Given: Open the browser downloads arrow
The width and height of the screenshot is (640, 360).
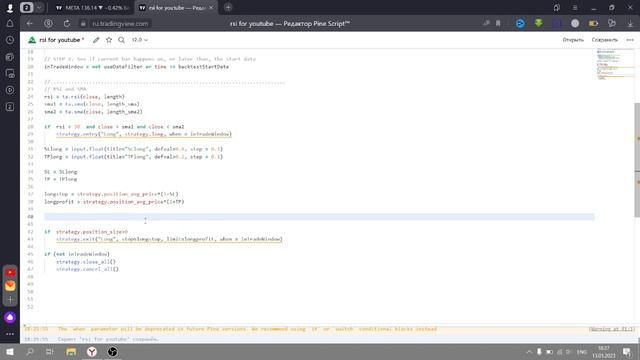Looking at the screenshot, I should point(630,24).
